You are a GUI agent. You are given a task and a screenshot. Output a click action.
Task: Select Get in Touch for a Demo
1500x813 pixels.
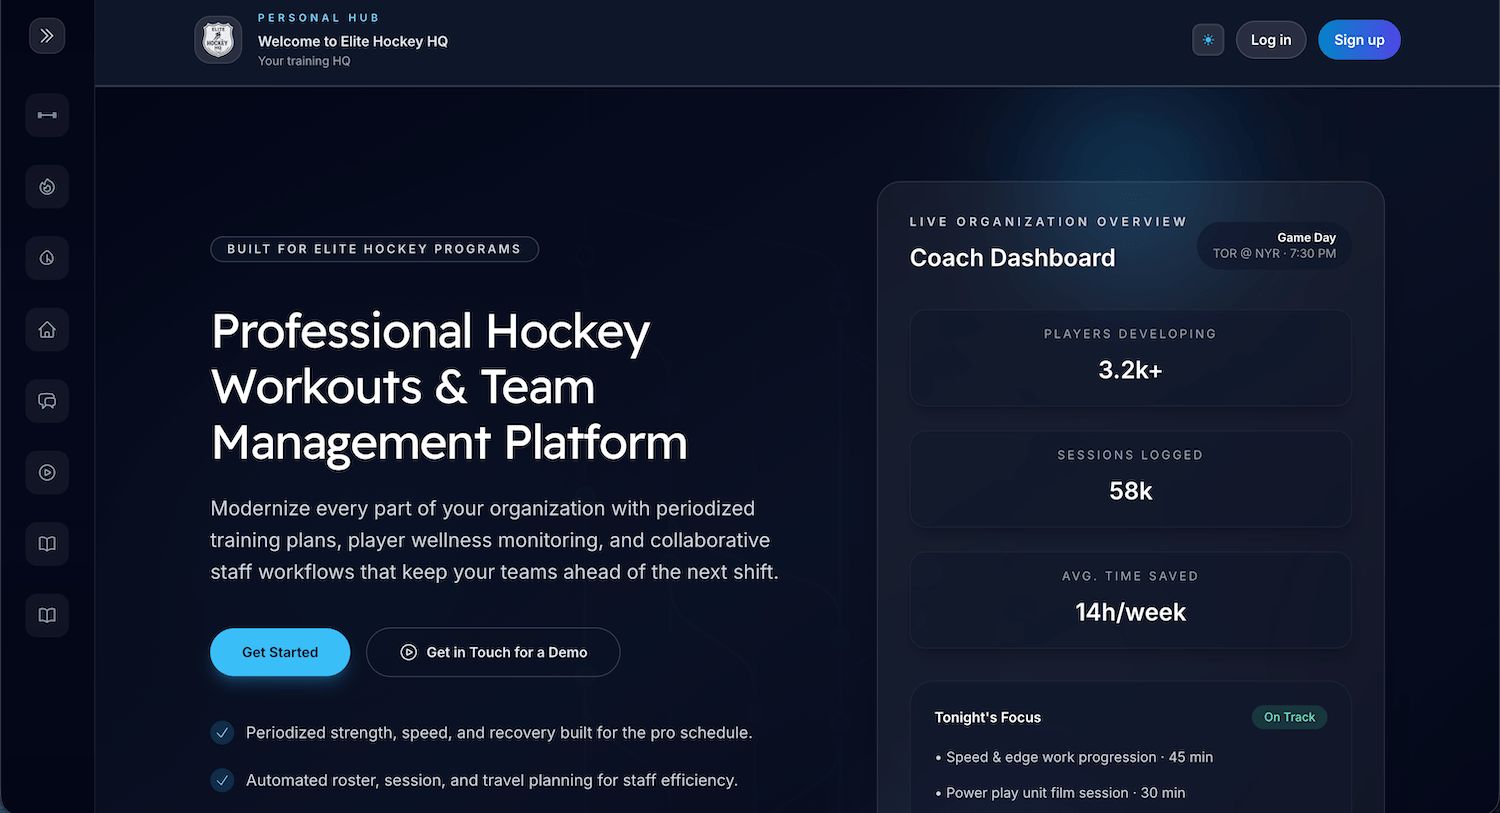pyautogui.click(x=493, y=652)
